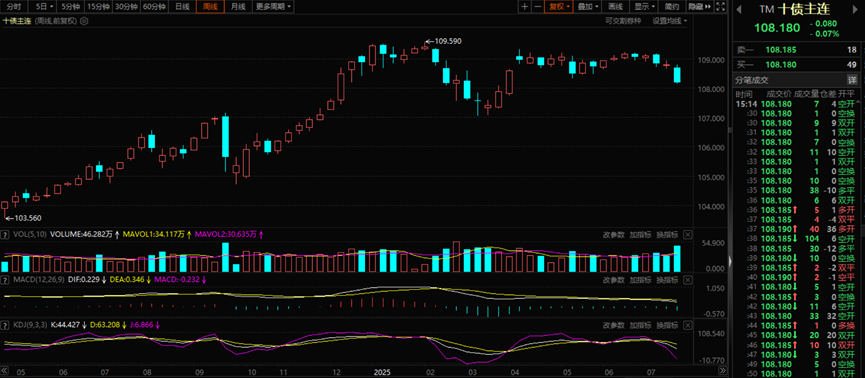Open chart settings gear beside 十债主连
The width and height of the screenshot is (865, 378).
point(84,21)
